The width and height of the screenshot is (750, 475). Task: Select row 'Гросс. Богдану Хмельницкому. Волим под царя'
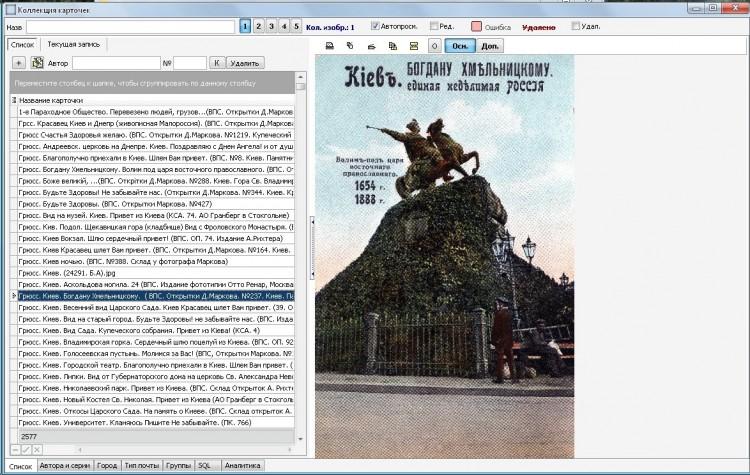click(156, 169)
